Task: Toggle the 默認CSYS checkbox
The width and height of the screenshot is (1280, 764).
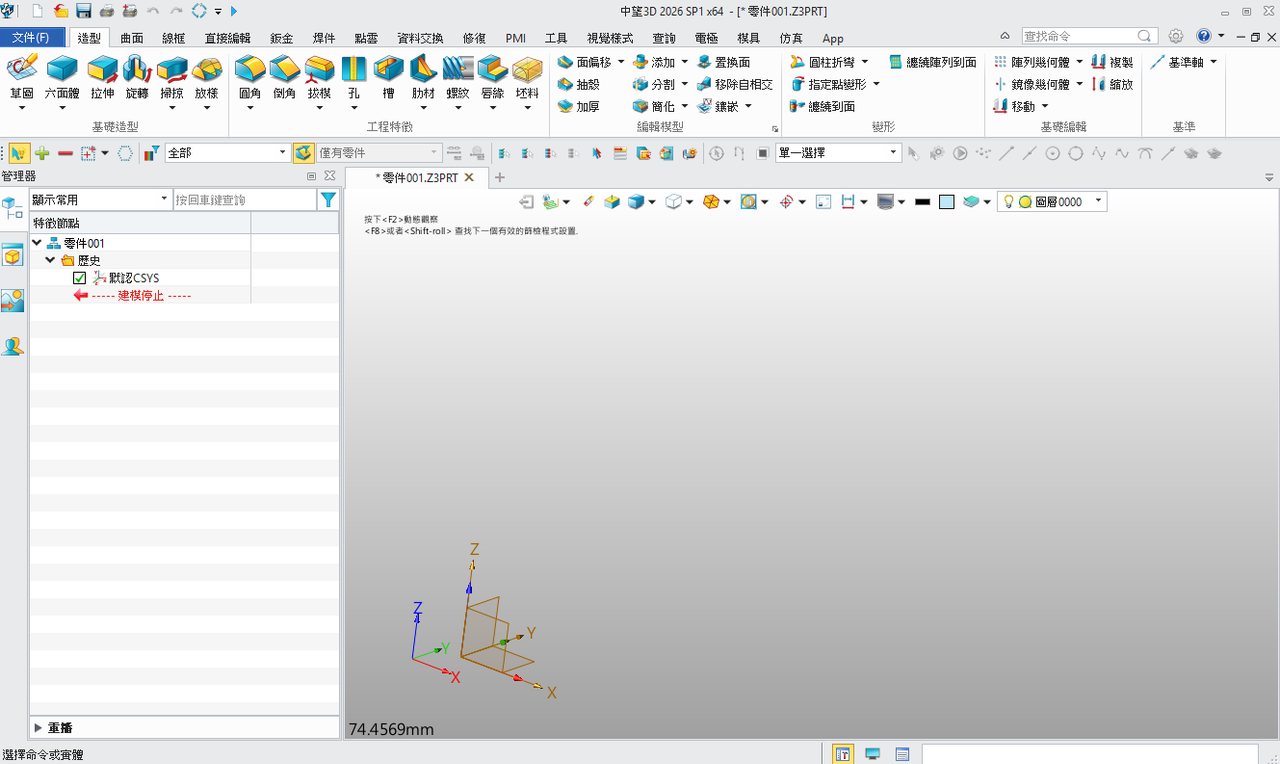Action: (80, 278)
